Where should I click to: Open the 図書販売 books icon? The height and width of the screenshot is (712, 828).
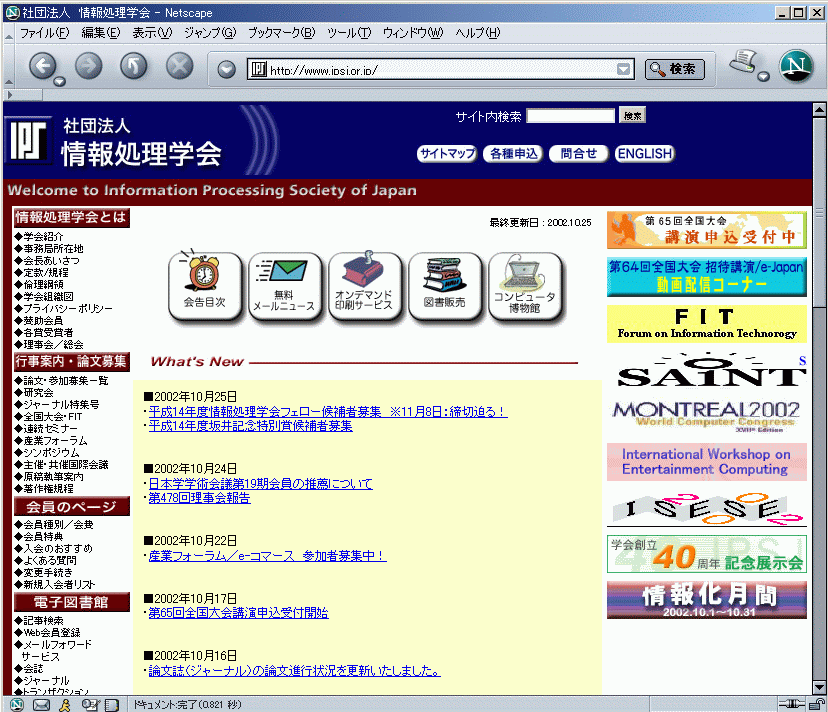point(445,285)
